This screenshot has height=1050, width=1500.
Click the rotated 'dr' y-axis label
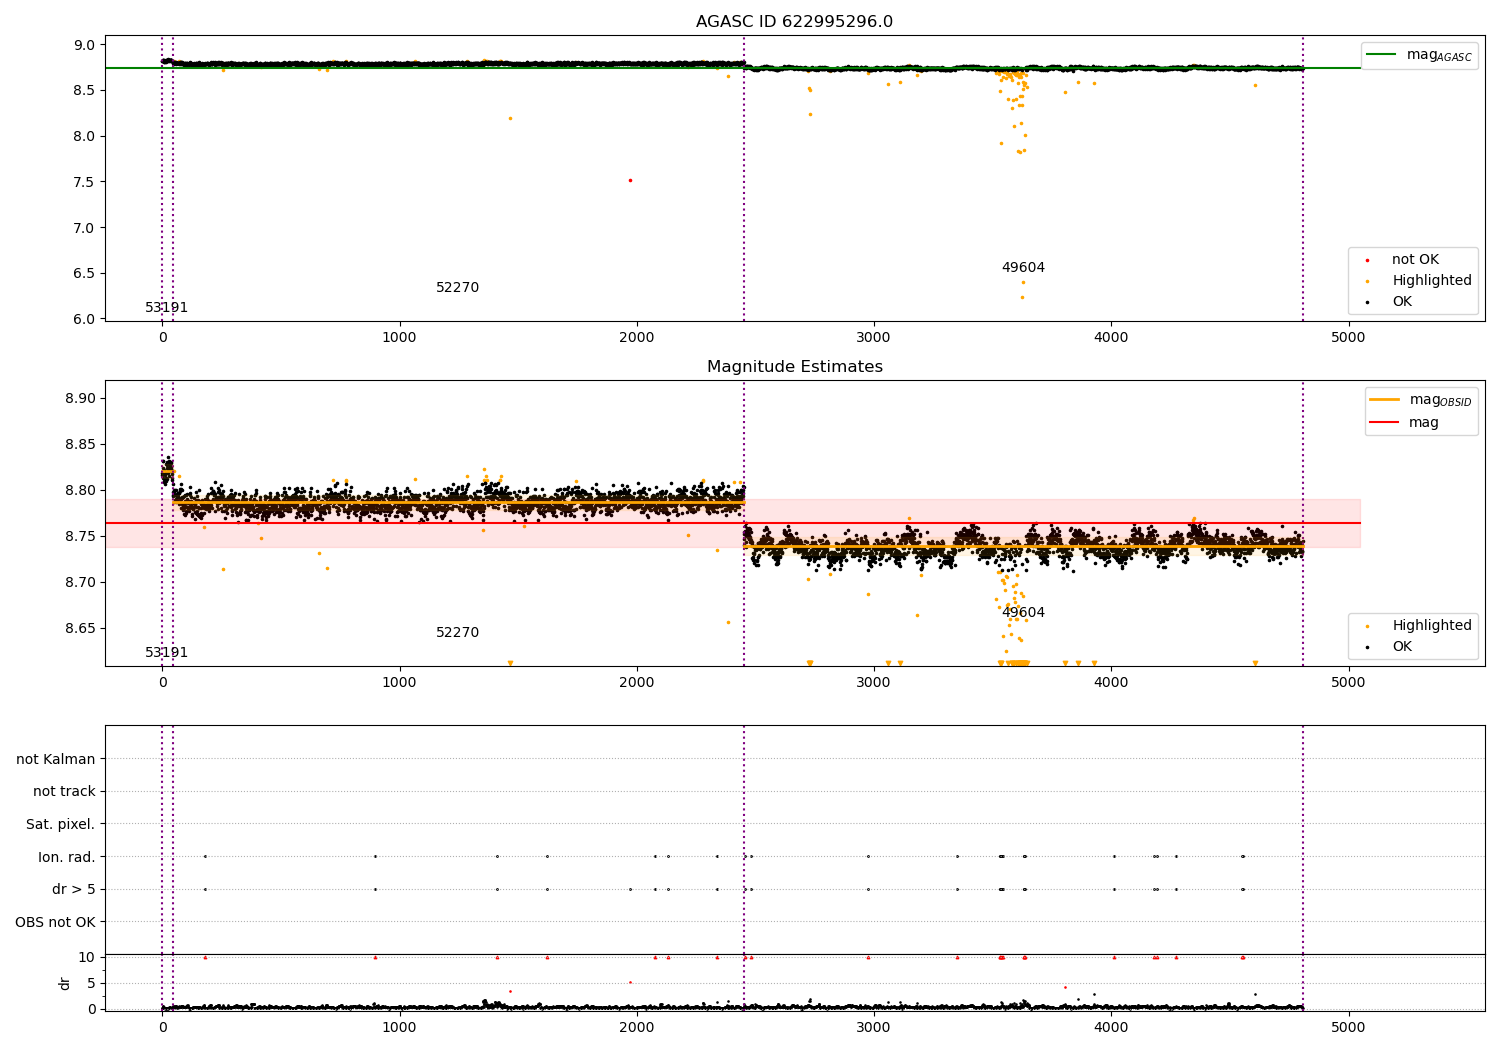click(65, 983)
